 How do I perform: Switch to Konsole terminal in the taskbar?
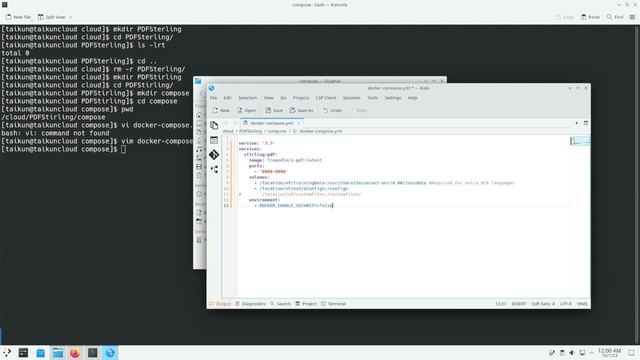pos(93,353)
